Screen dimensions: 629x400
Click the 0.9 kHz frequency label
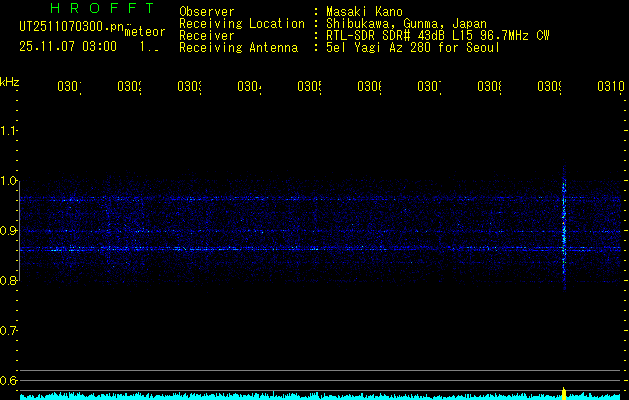[8, 231]
